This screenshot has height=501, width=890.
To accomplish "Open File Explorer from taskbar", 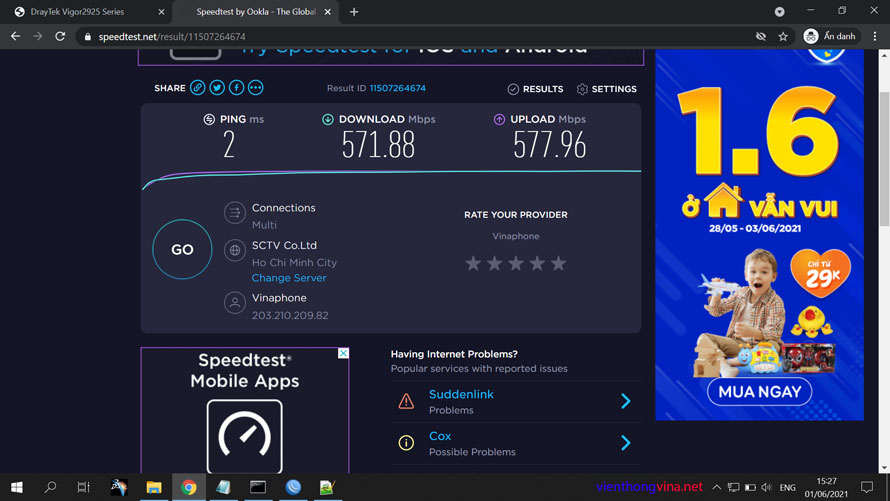I will click(x=154, y=487).
